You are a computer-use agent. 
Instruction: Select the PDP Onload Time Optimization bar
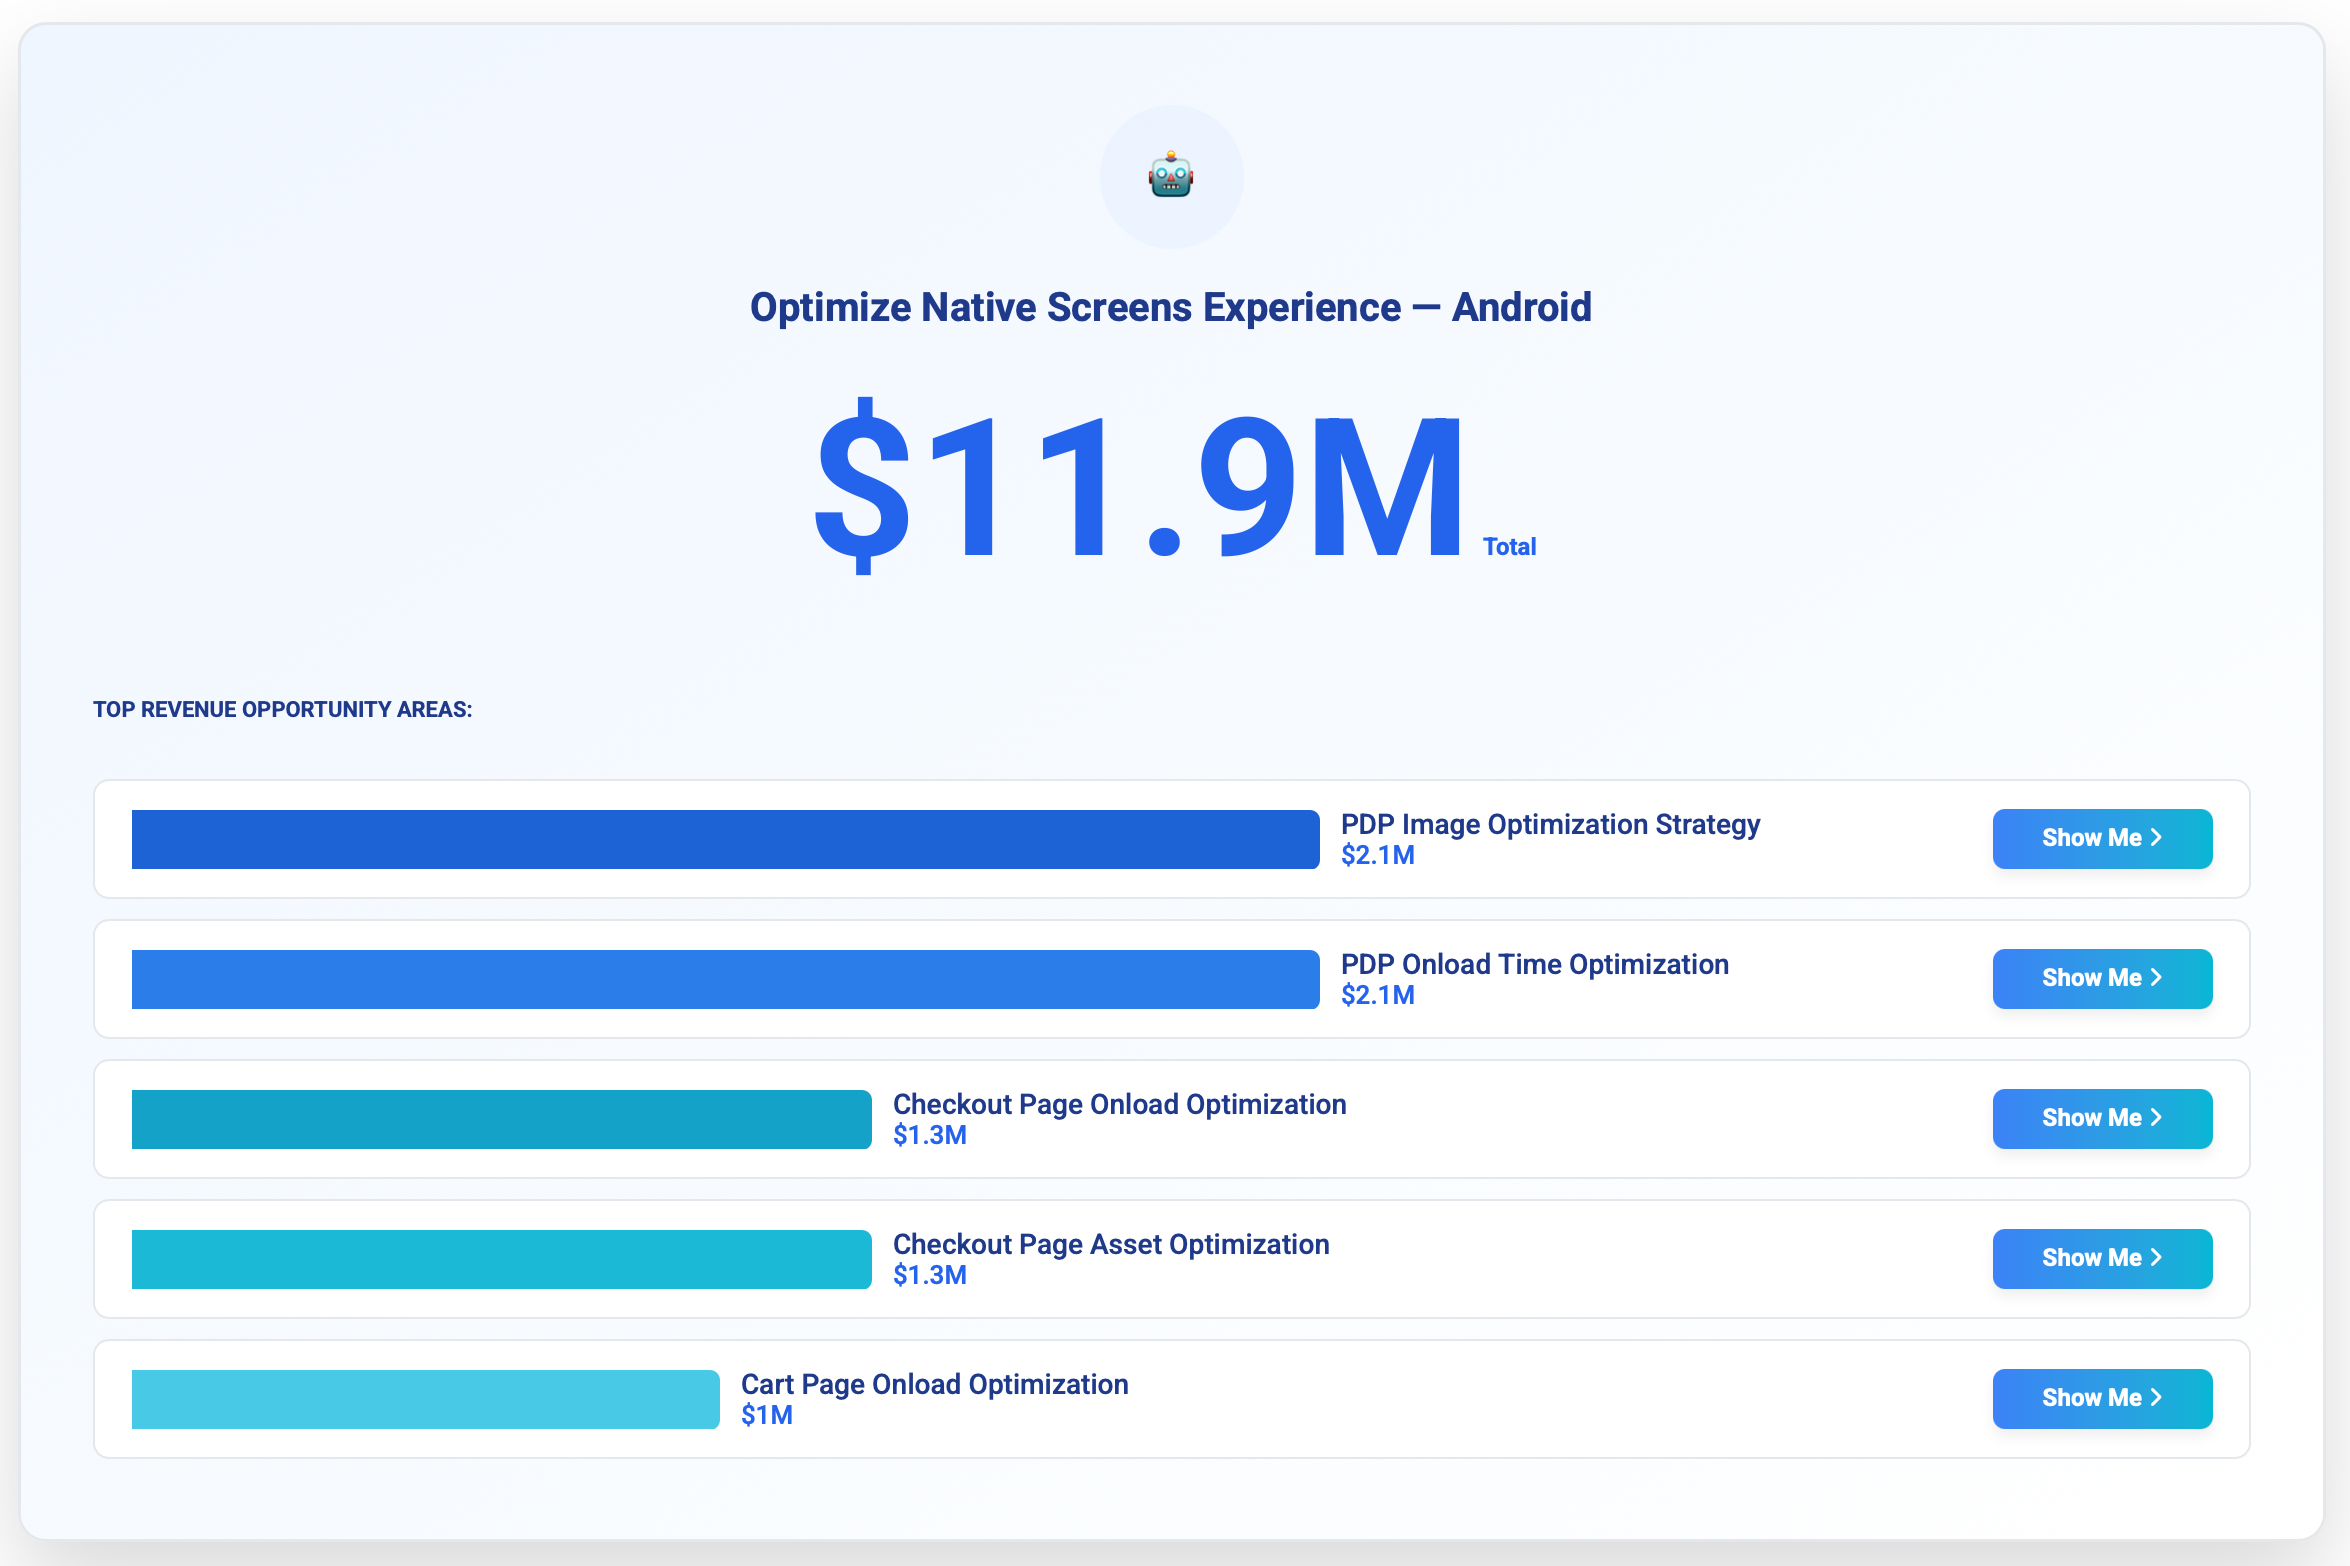(725, 979)
